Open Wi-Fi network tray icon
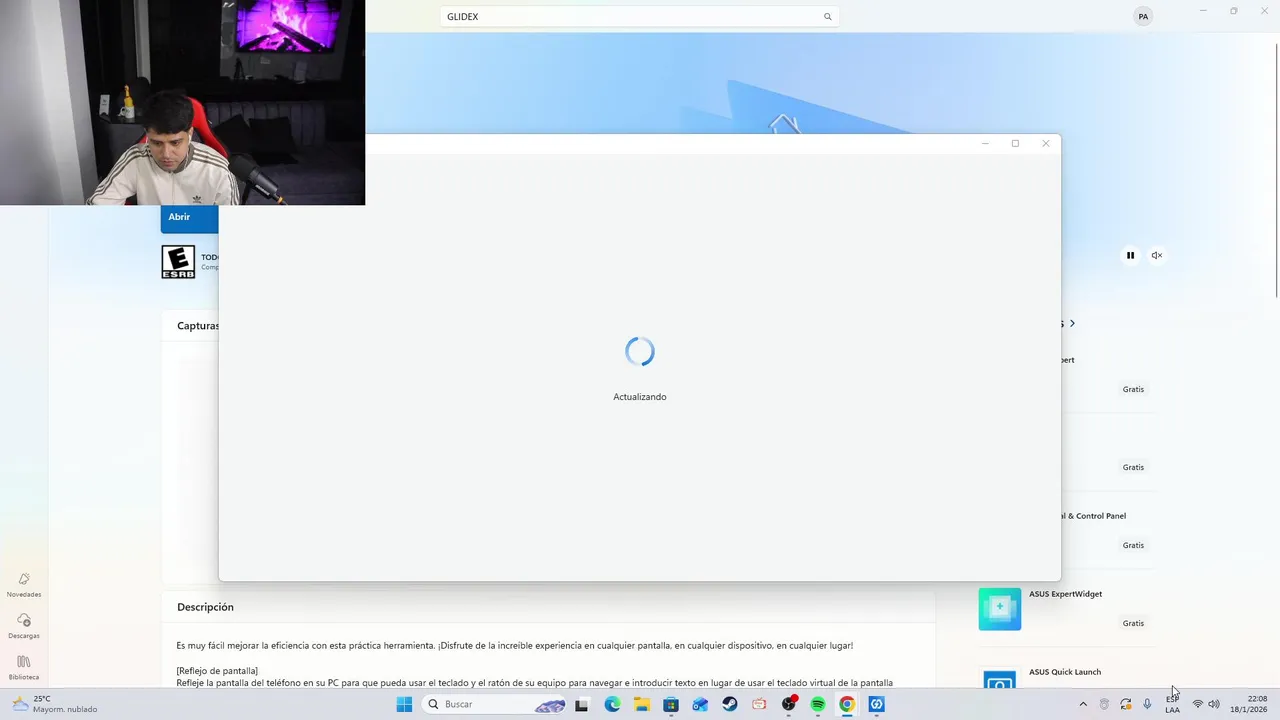 pyautogui.click(x=1198, y=704)
